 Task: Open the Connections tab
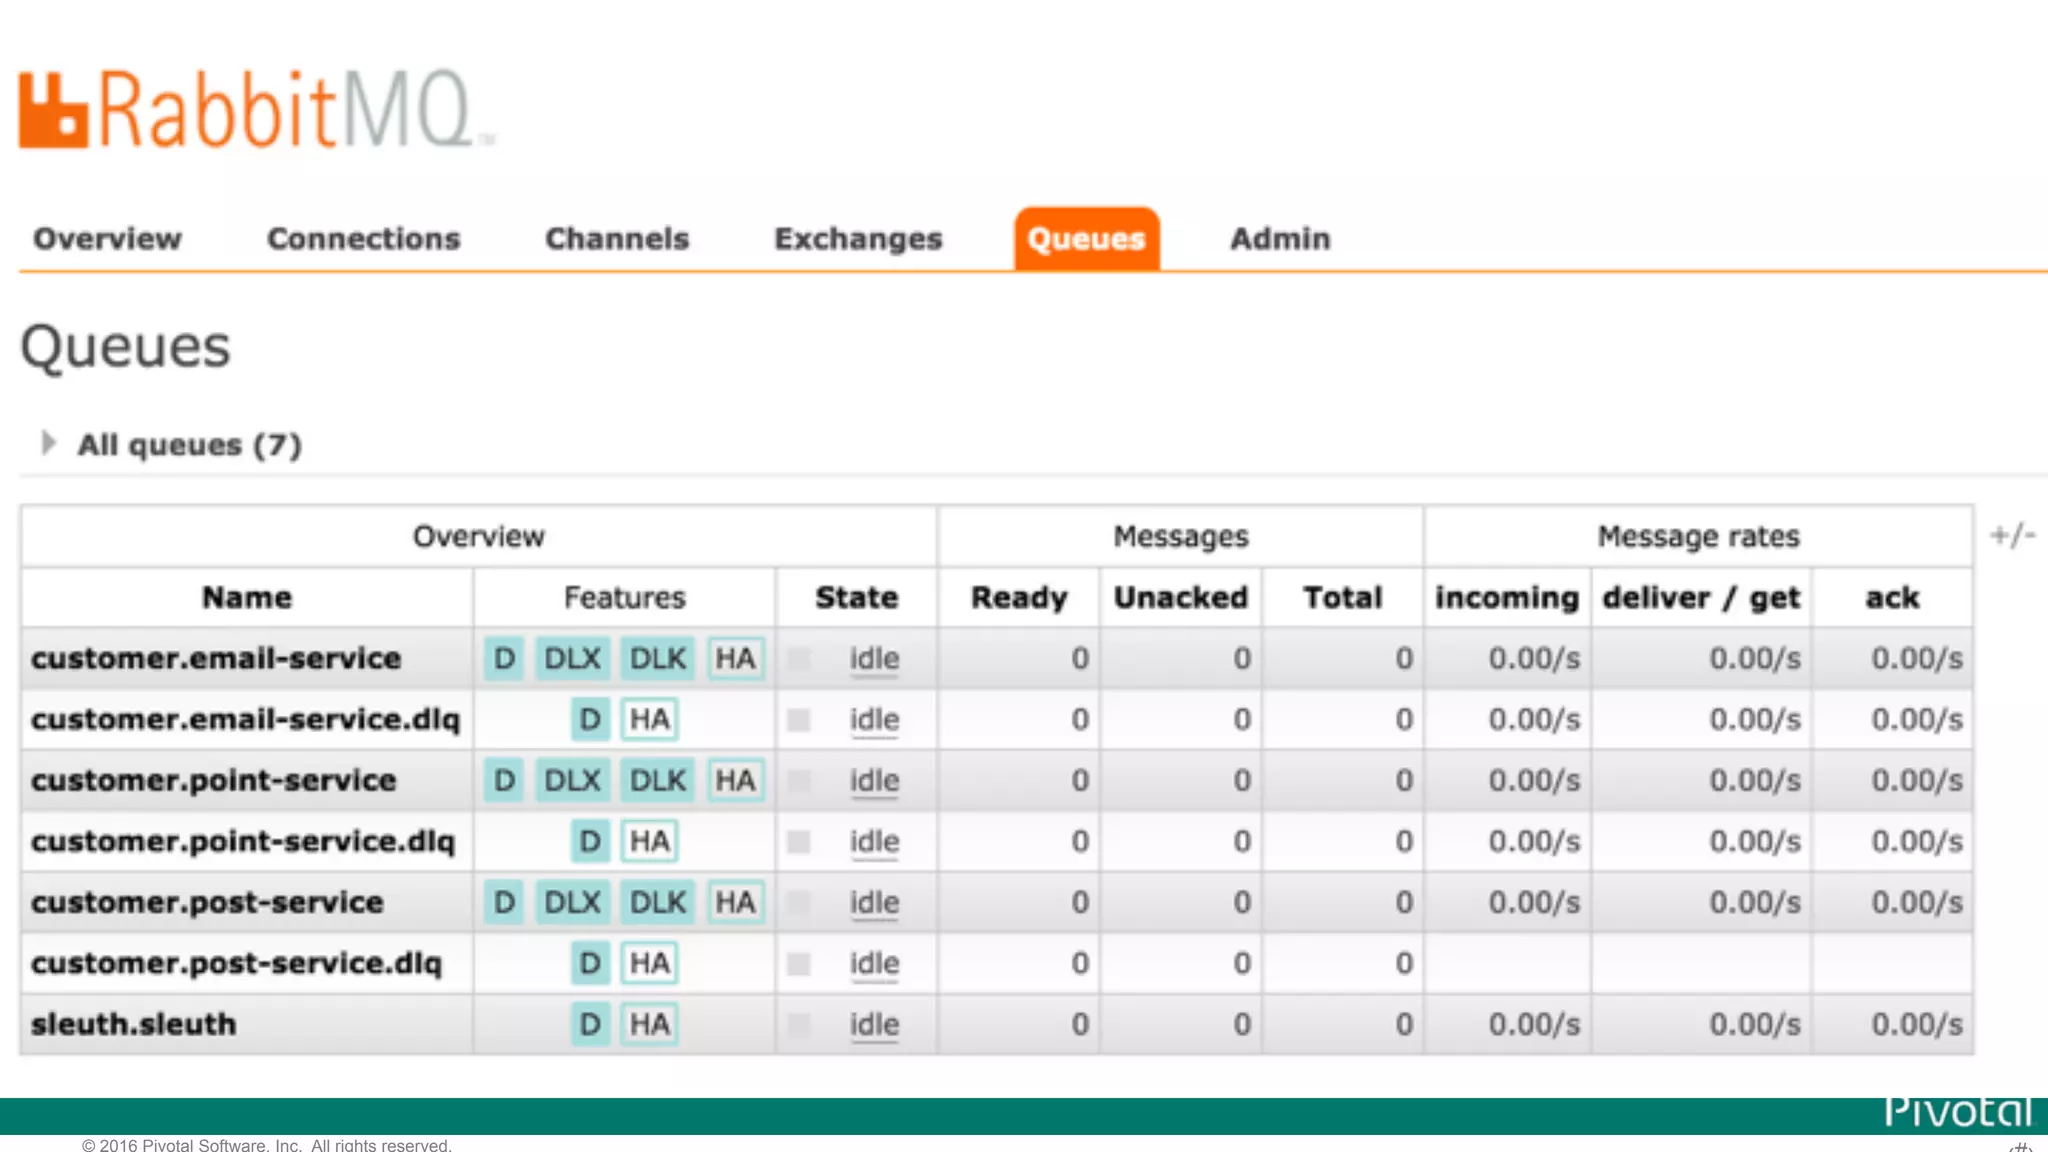click(363, 239)
